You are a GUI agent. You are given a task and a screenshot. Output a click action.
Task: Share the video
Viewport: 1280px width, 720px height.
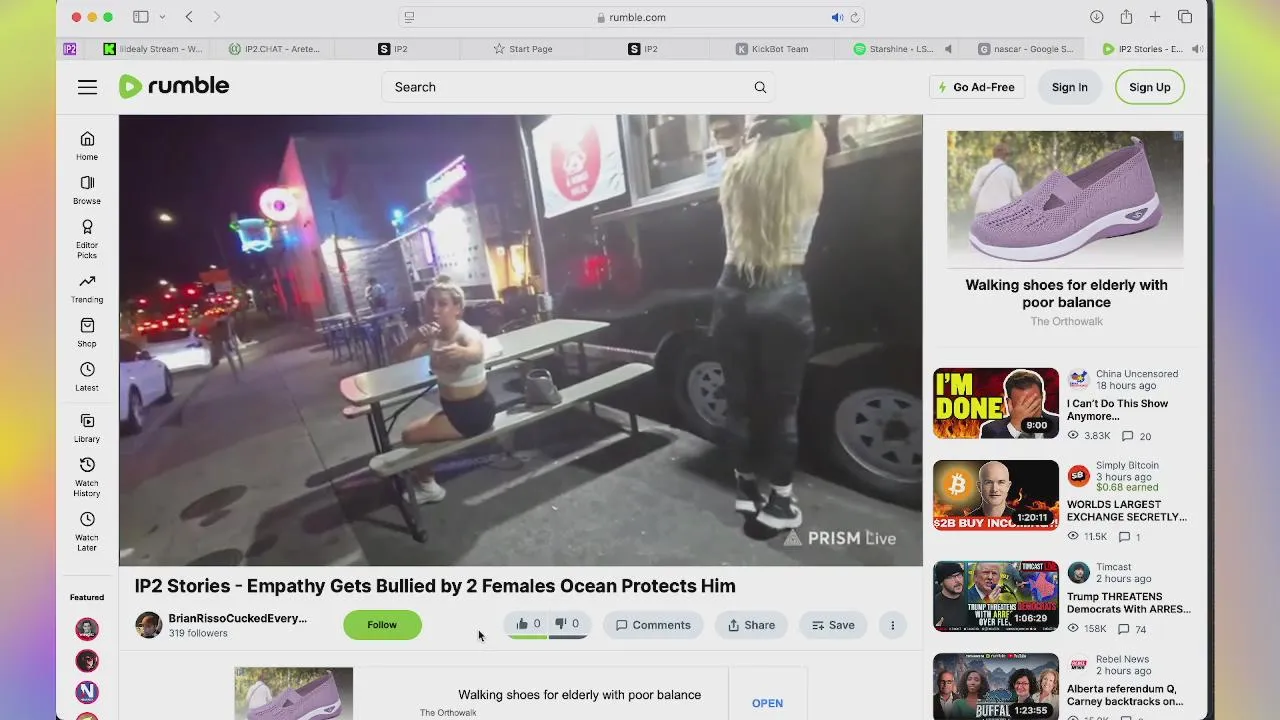(x=751, y=625)
